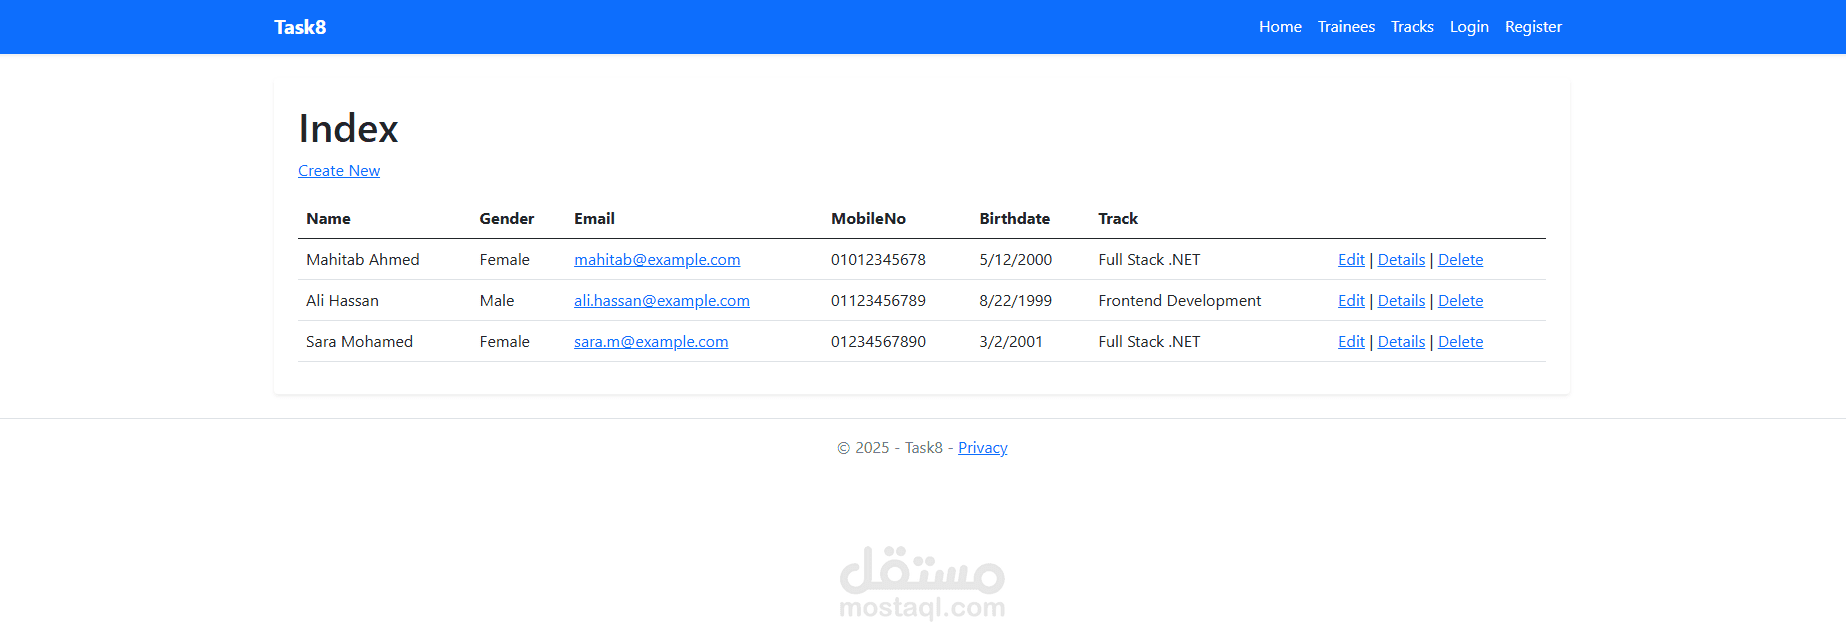The width and height of the screenshot is (1846, 635).
Task: Open the Home nav item
Action: click(1280, 27)
